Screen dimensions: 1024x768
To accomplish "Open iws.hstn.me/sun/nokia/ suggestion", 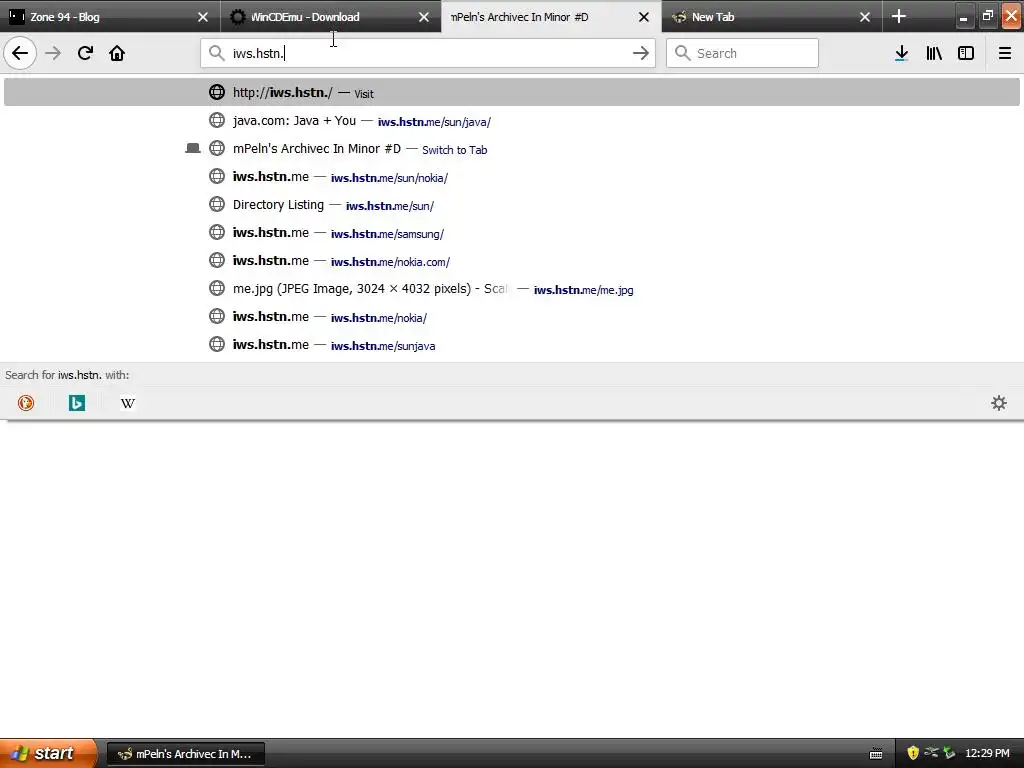I will 511,177.
